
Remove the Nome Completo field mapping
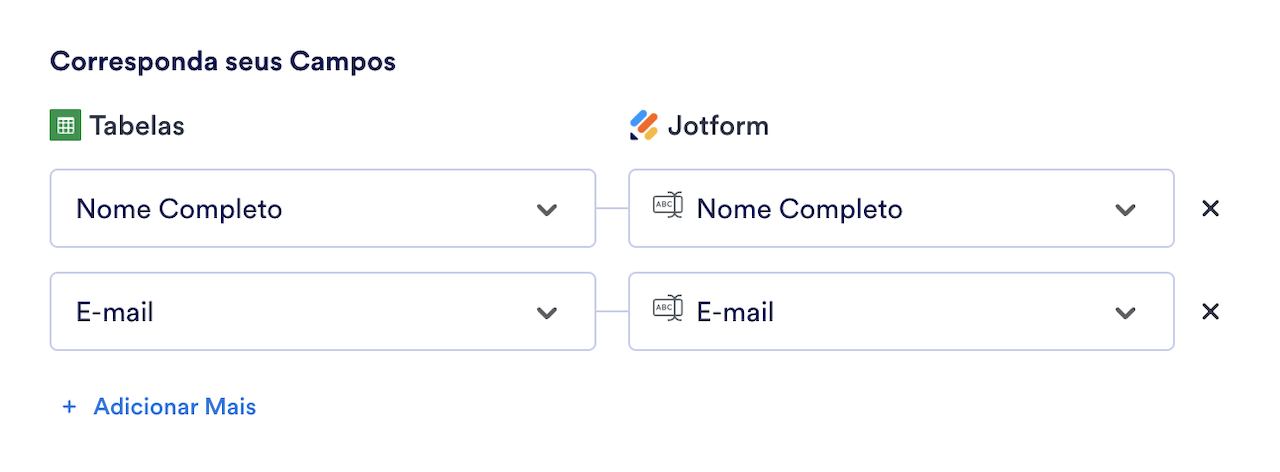point(1210,208)
